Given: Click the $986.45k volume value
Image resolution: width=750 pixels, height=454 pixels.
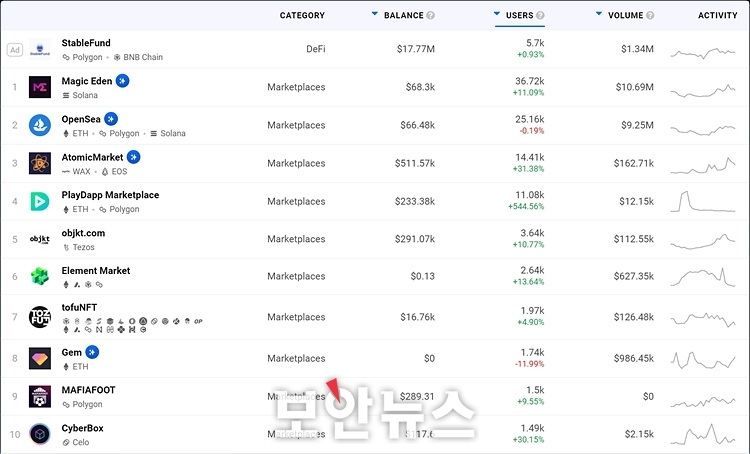Looking at the screenshot, I should [x=633, y=358].
